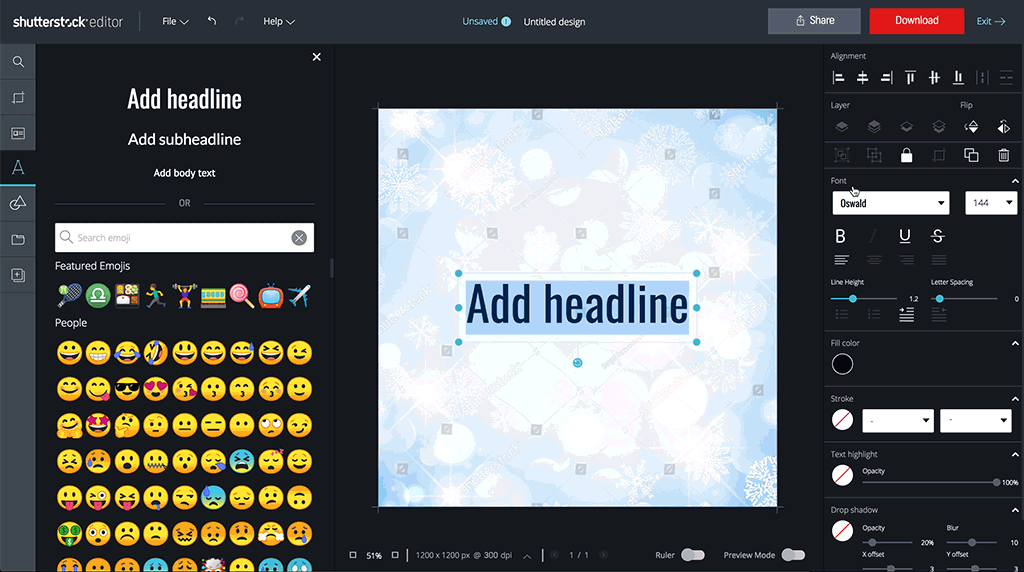Toggle the Preview Mode switch
The image size is (1024, 572).
(x=793, y=555)
